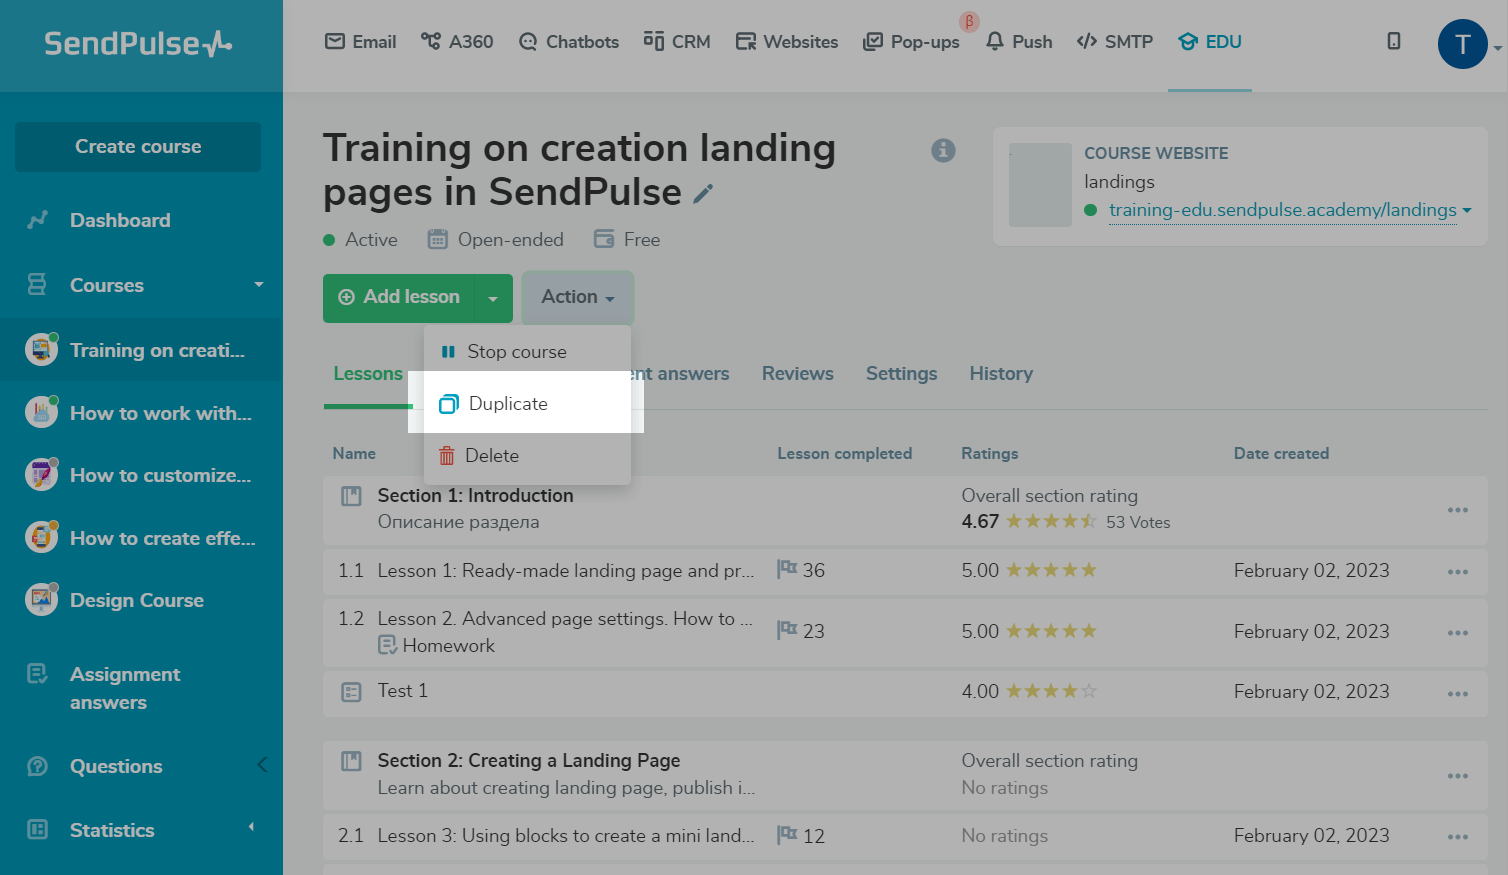This screenshot has width=1508, height=875.
Task: Switch to the Reviews tab
Action: [x=797, y=373]
